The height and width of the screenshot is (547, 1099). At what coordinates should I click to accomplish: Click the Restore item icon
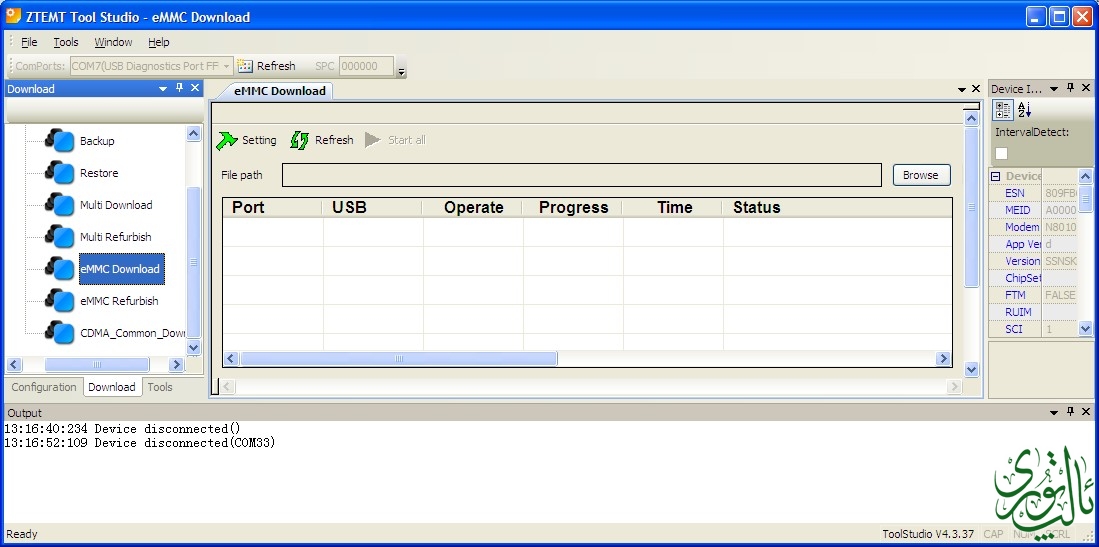pyautogui.click(x=60, y=173)
